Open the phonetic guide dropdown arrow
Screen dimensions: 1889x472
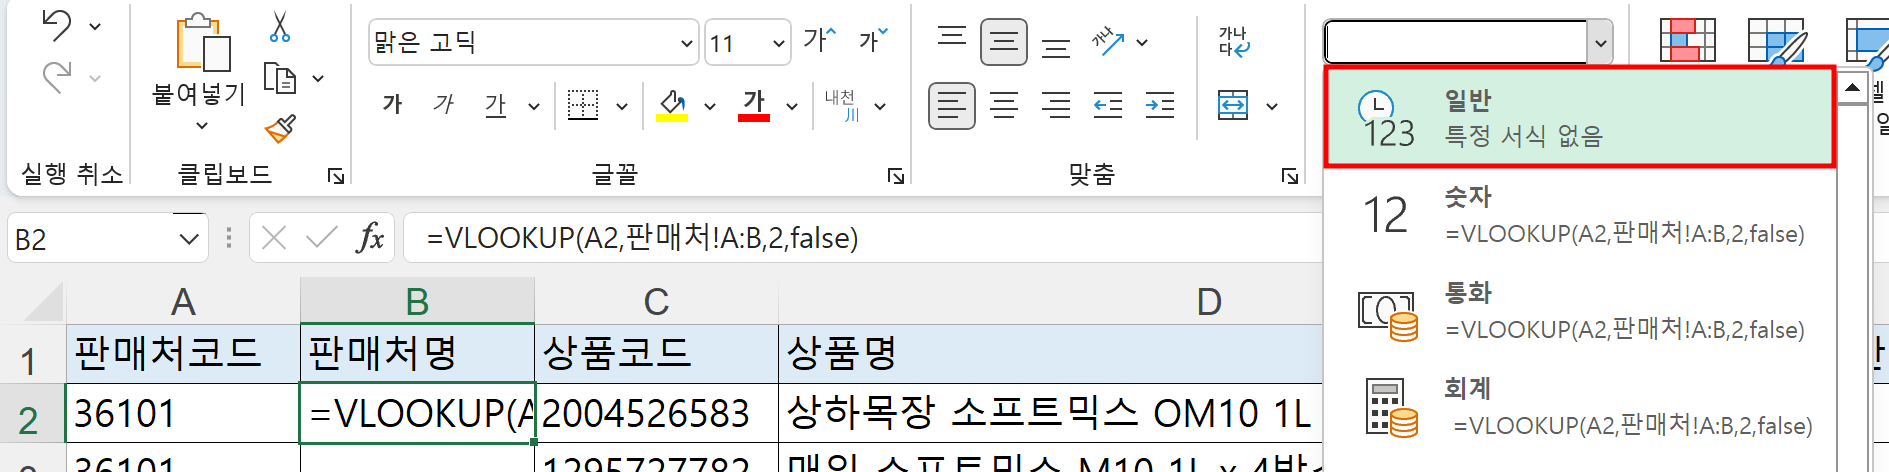click(x=880, y=106)
